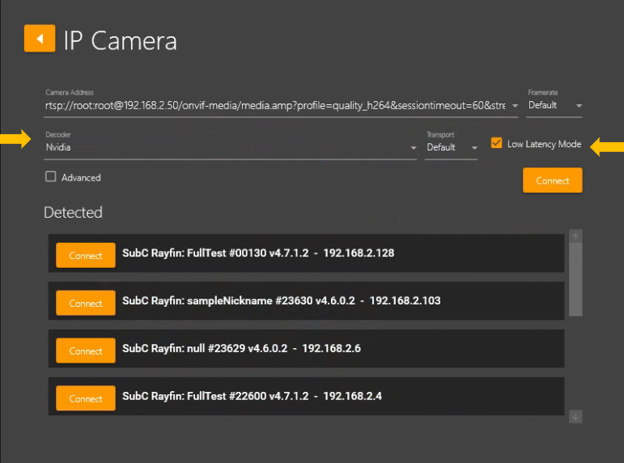Open the Decoder dropdown showing Nvidia
Image resolution: width=624 pixels, height=463 pixels.
(x=230, y=147)
